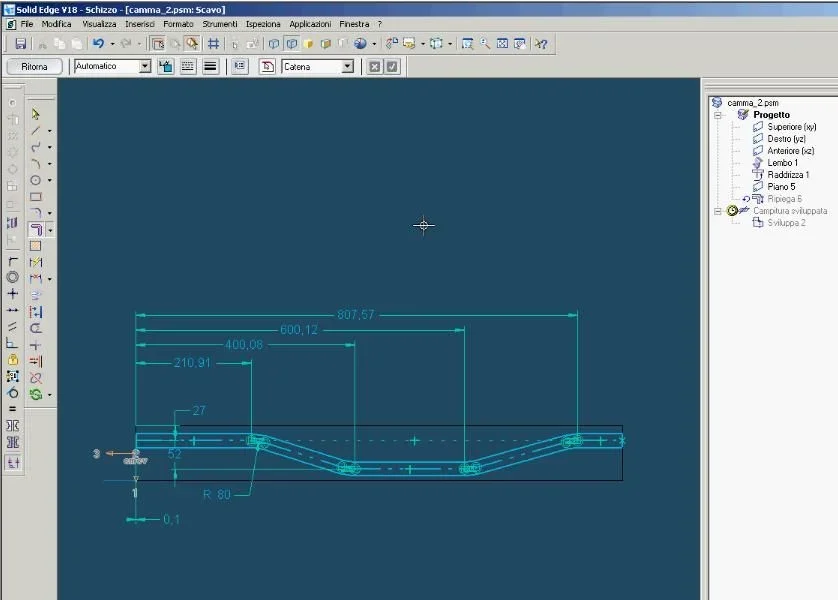
Task: Click the Ritorna button
Action: pyautogui.click(x=34, y=66)
